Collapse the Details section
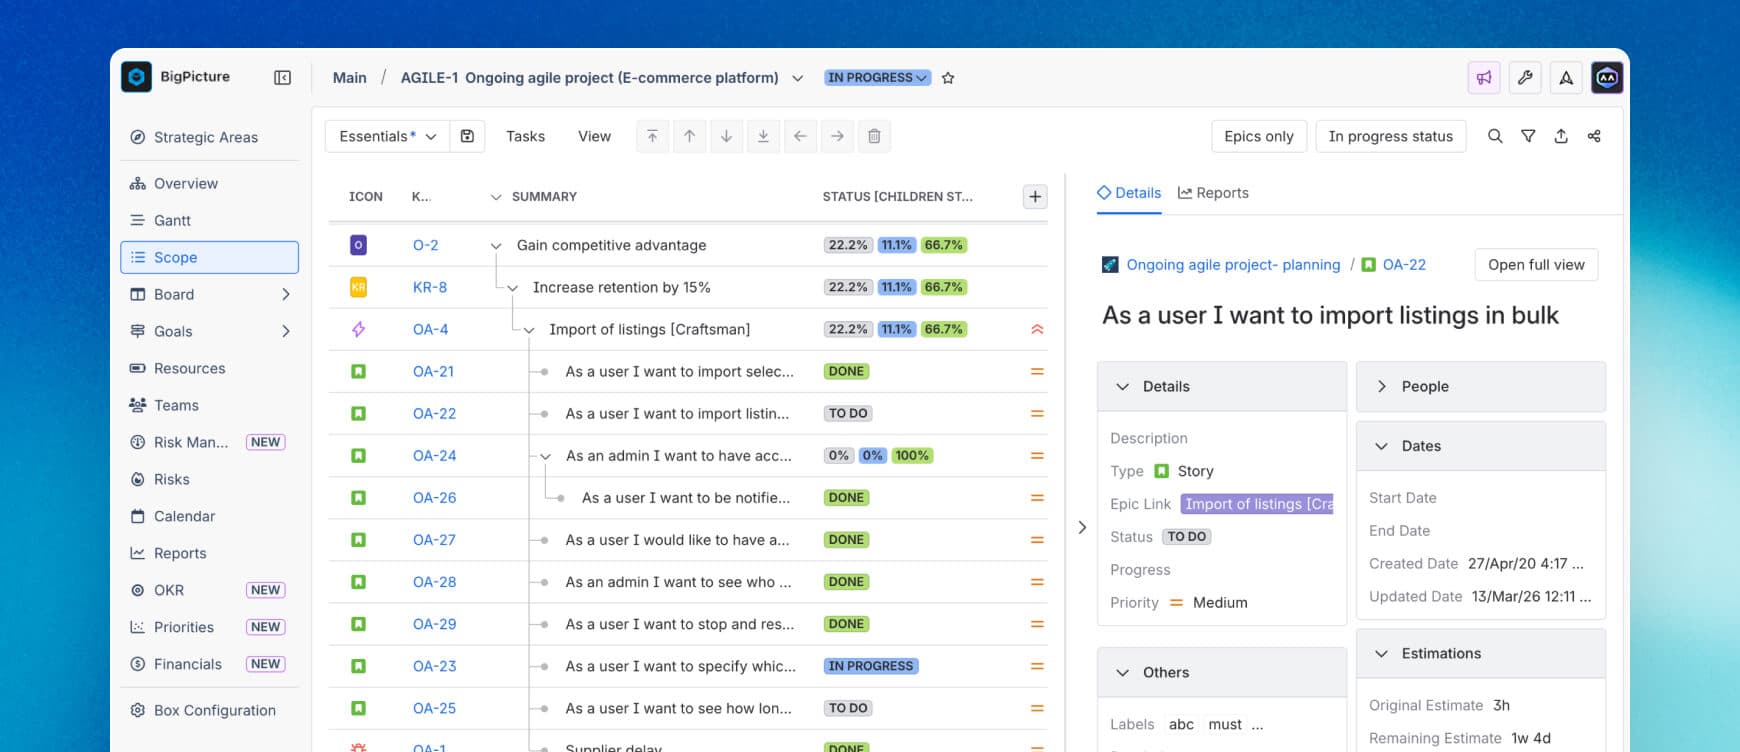The width and height of the screenshot is (1740, 752). pos(1122,387)
